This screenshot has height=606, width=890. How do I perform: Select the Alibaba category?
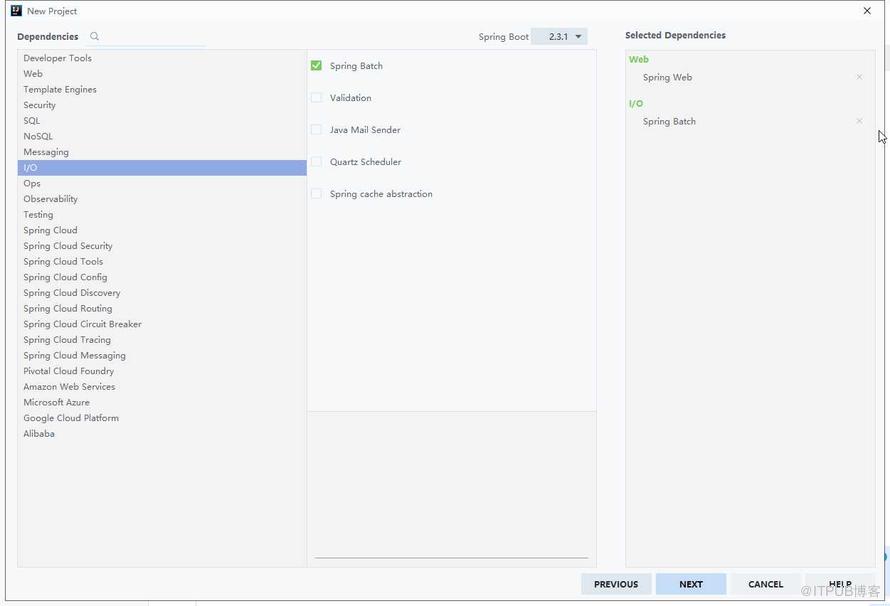(x=162, y=434)
